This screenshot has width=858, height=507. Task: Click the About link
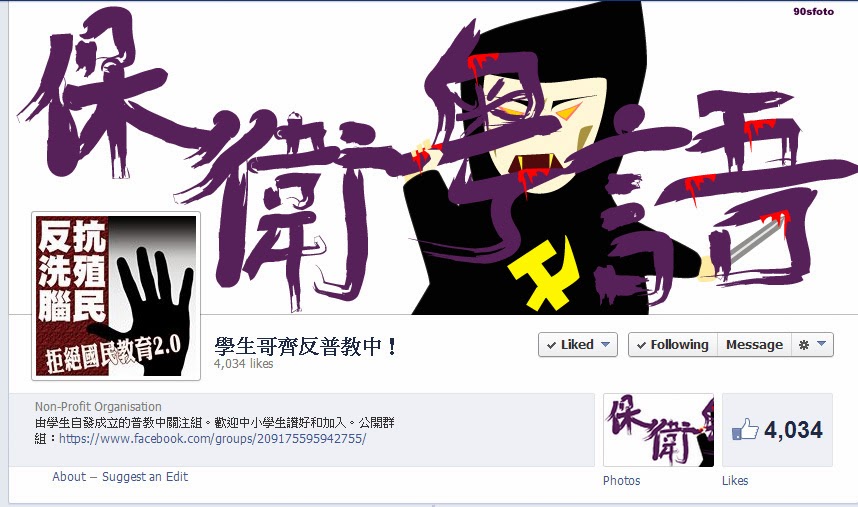[x=69, y=476]
